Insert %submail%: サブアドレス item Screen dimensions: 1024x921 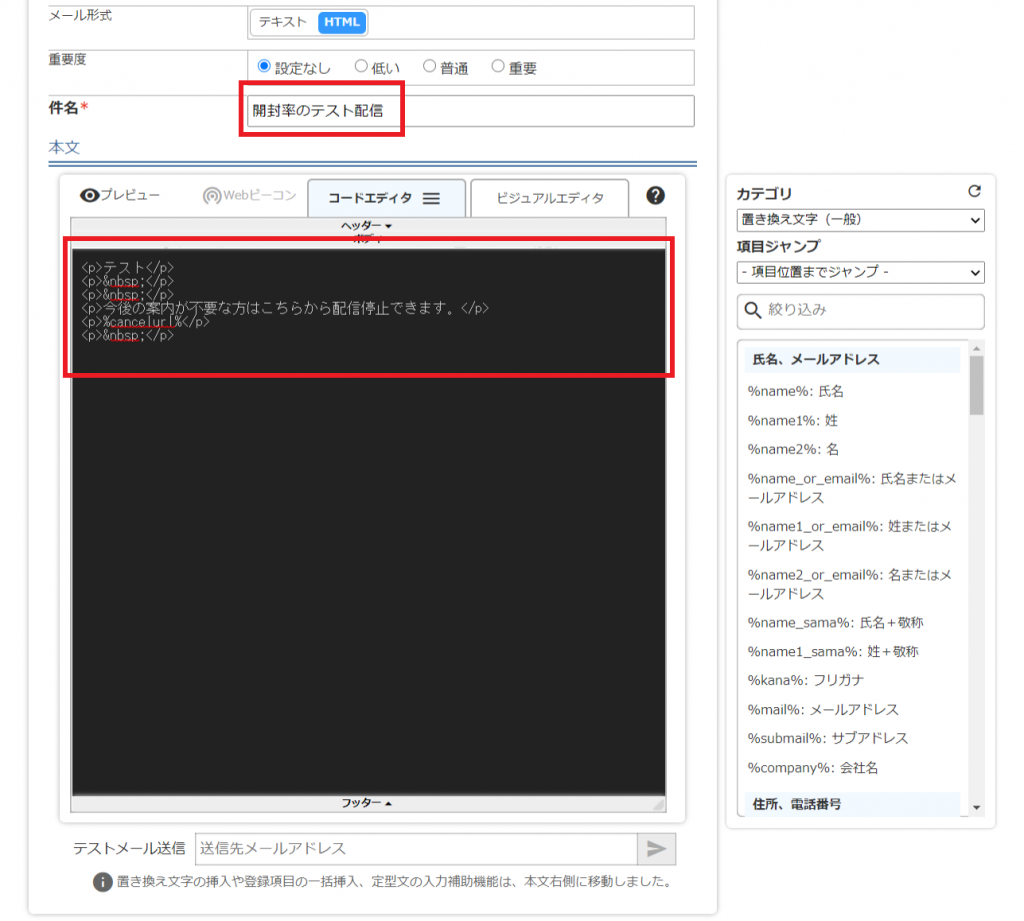[x=827, y=739]
